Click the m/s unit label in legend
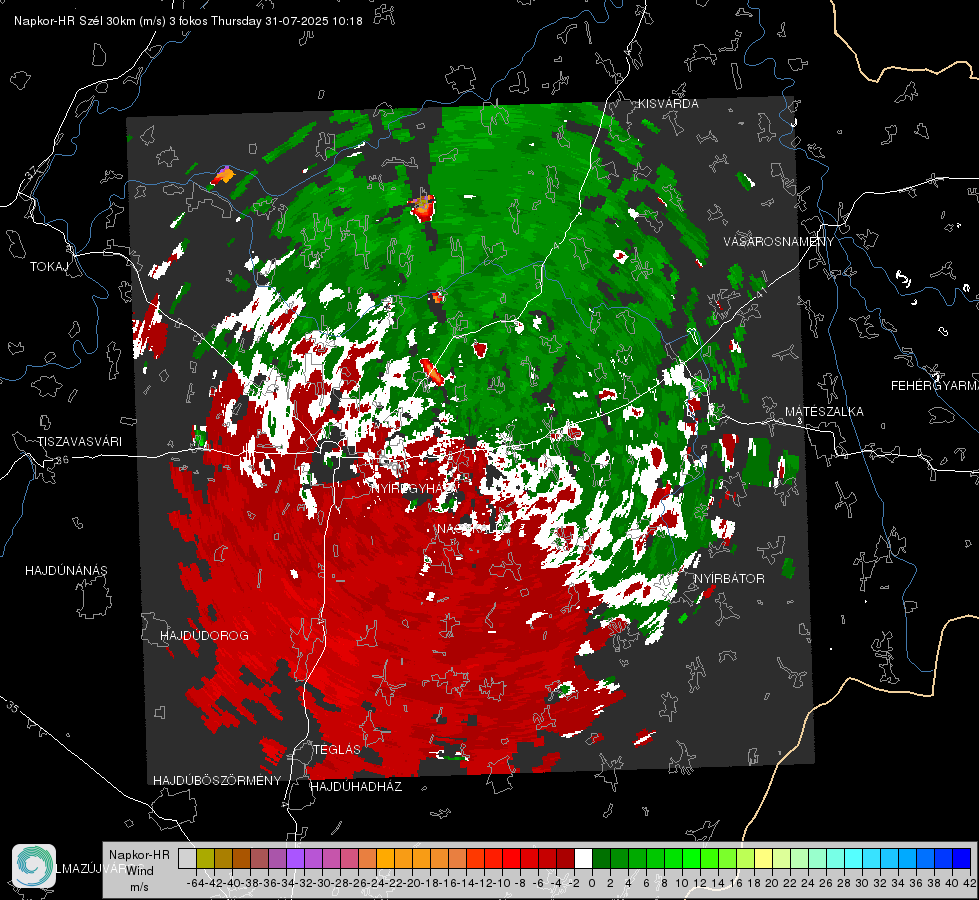979x900 pixels. pyautogui.click(x=139, y=887)
